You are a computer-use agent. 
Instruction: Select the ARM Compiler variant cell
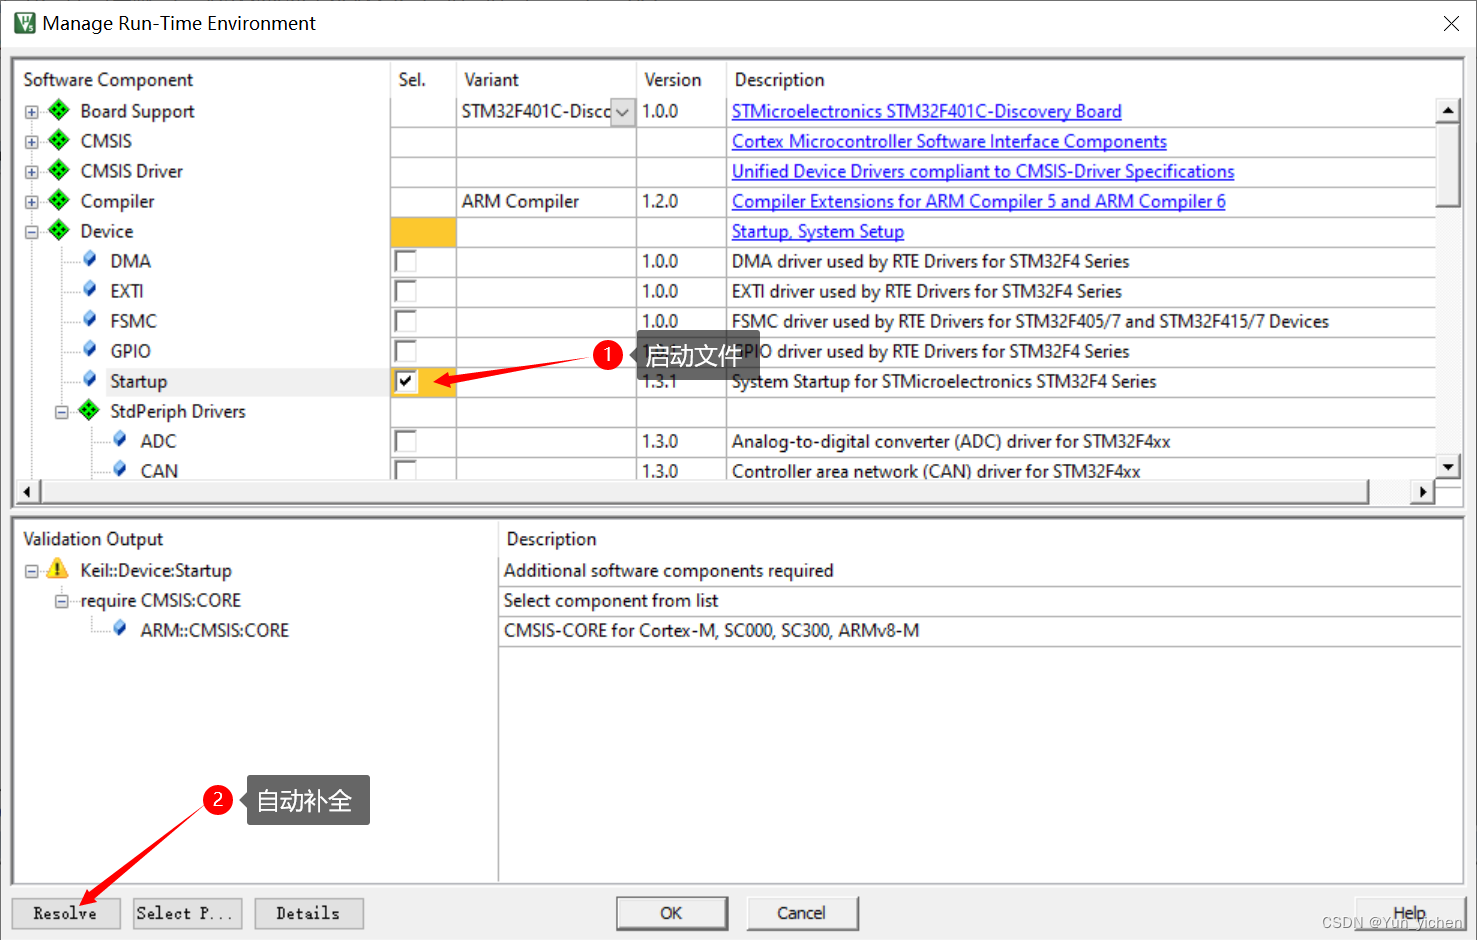[546, 201]
